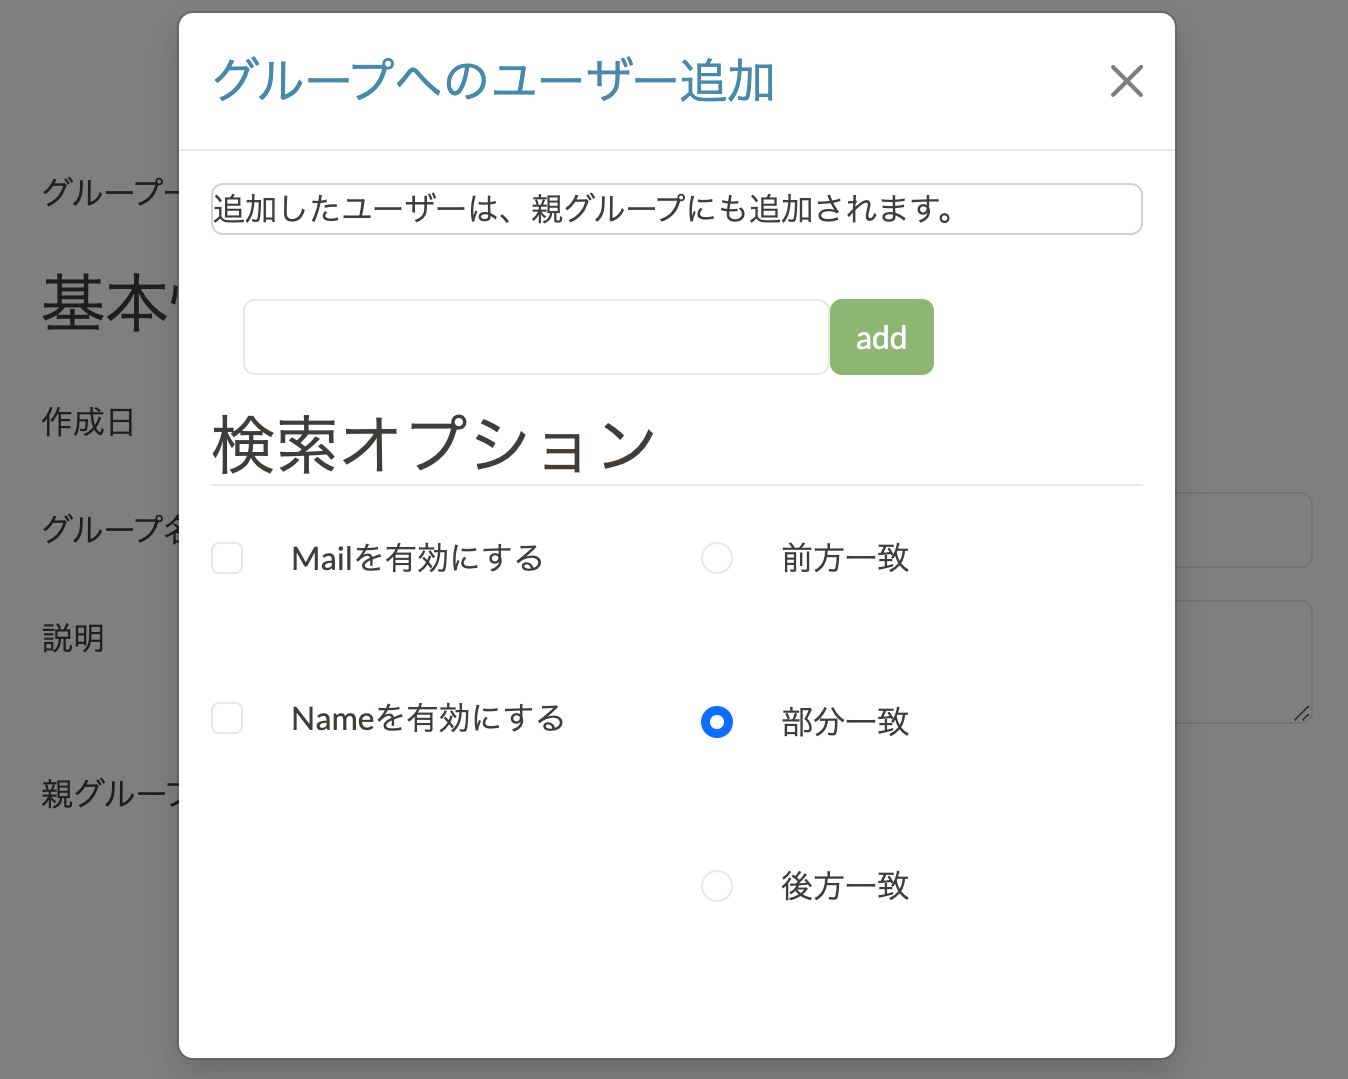
Task: Choose the 部分一致 radio button
Action: tap(717, 722)
